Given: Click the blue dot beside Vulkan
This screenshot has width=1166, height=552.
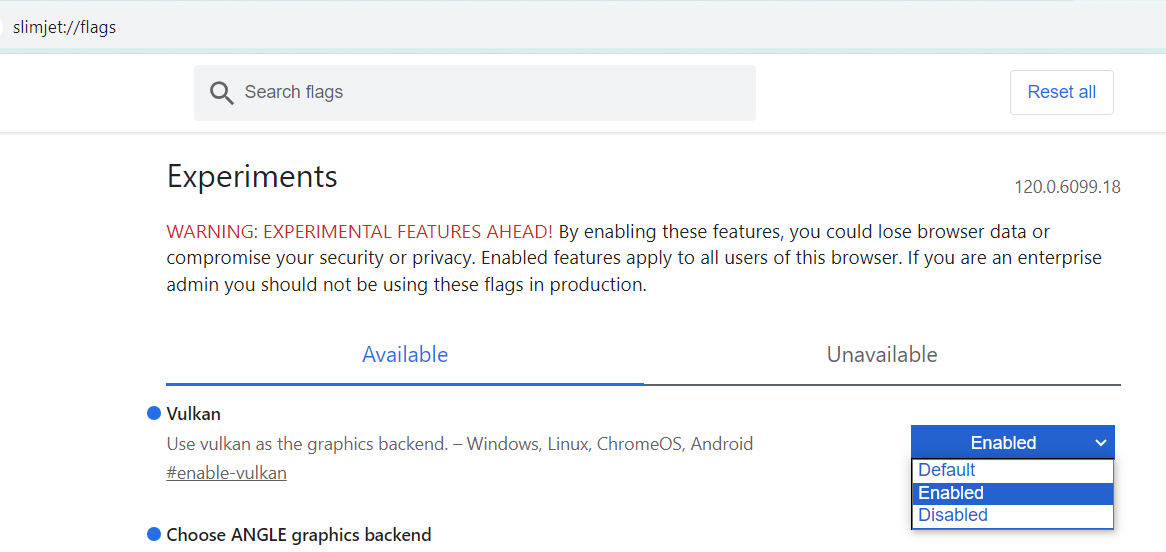Looking at the screenshot, I should 154,413.
